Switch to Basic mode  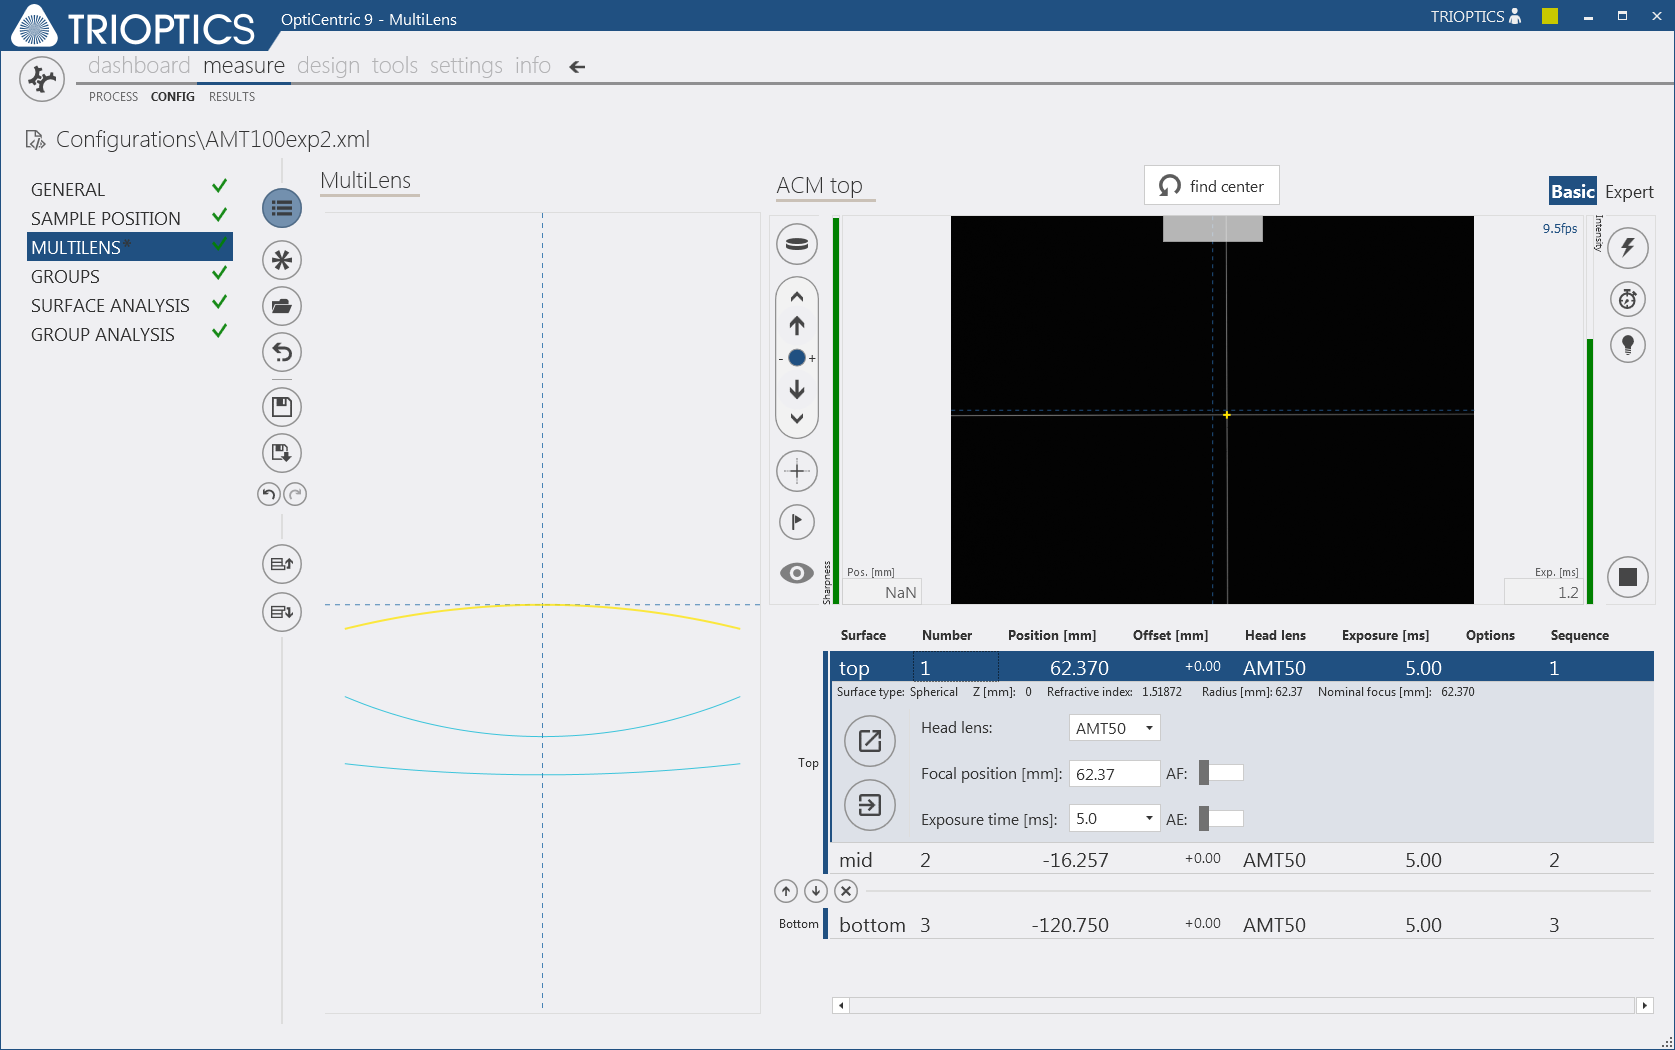[1573, 191]
